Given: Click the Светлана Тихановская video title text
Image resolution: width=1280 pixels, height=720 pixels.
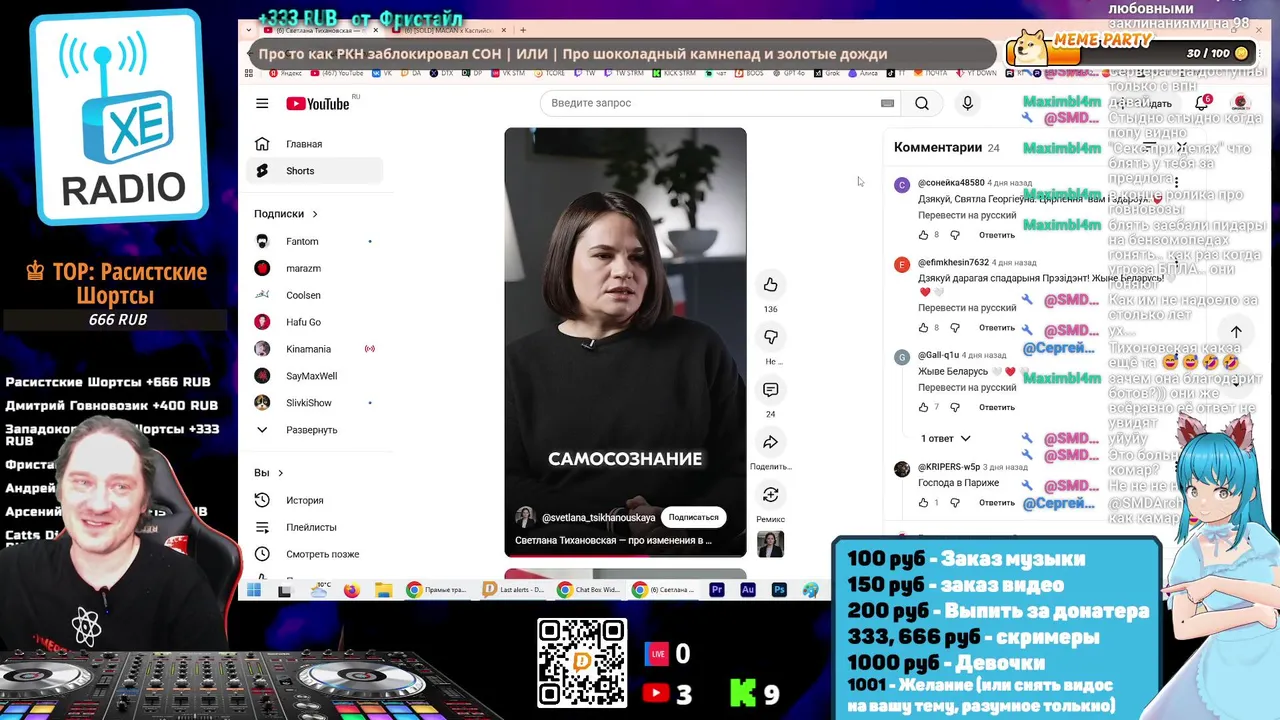Looking at the screenshot, I should click(x=613, y=540).
